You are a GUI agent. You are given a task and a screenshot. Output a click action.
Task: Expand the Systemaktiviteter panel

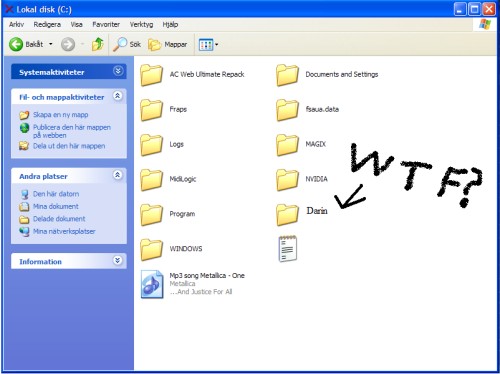(118, 71)
